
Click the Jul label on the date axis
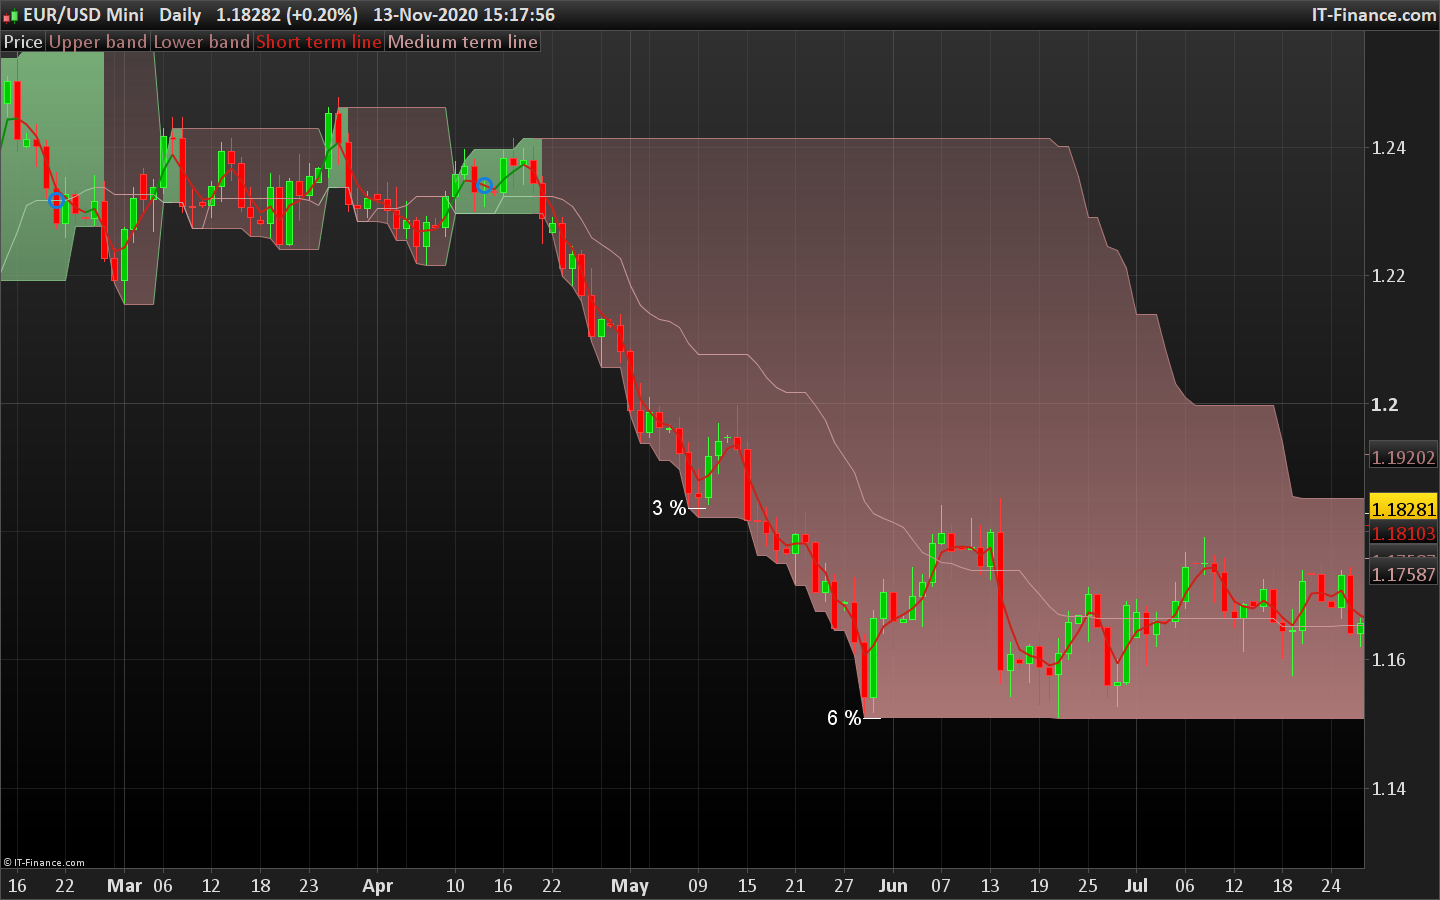(x=1136, y=886)
